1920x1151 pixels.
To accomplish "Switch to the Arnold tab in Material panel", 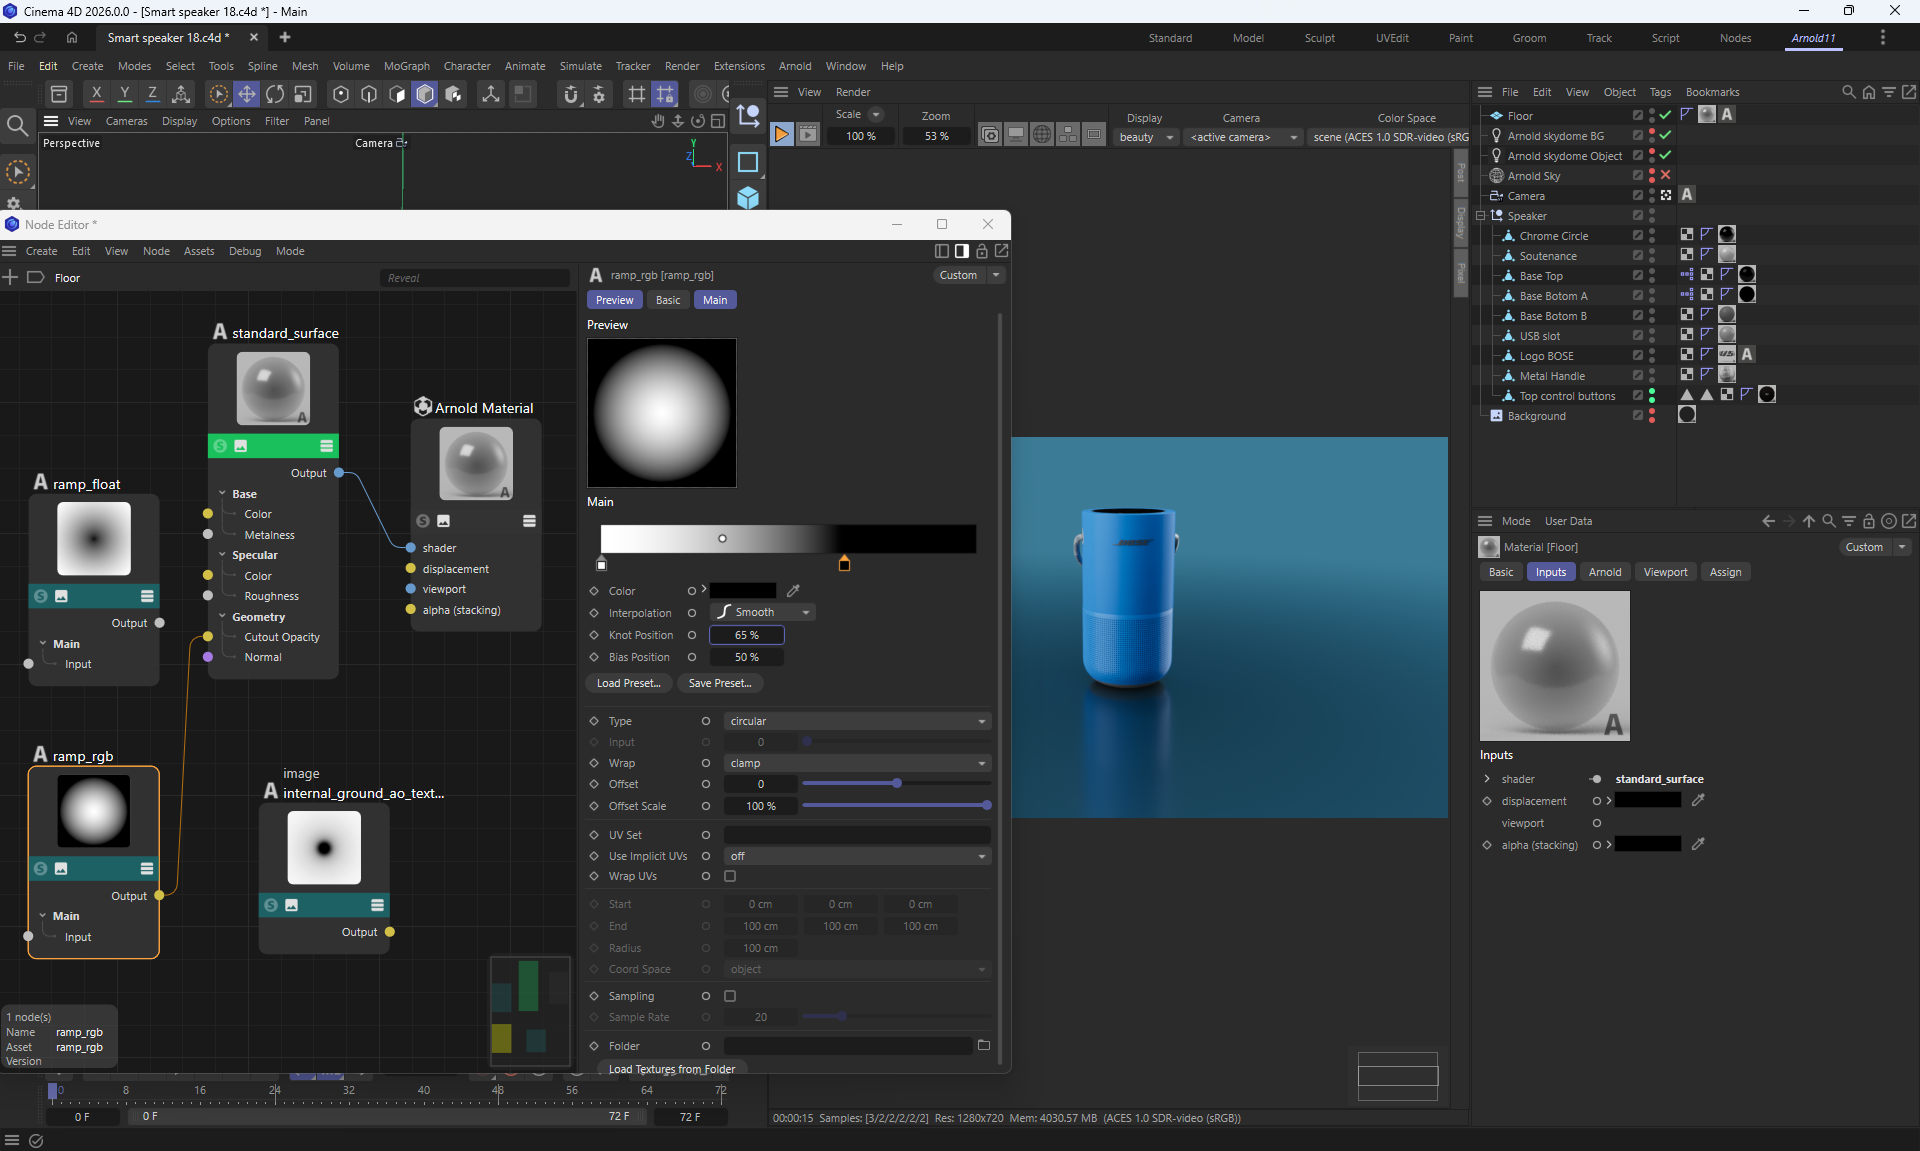I will [x=1604, y=572].
